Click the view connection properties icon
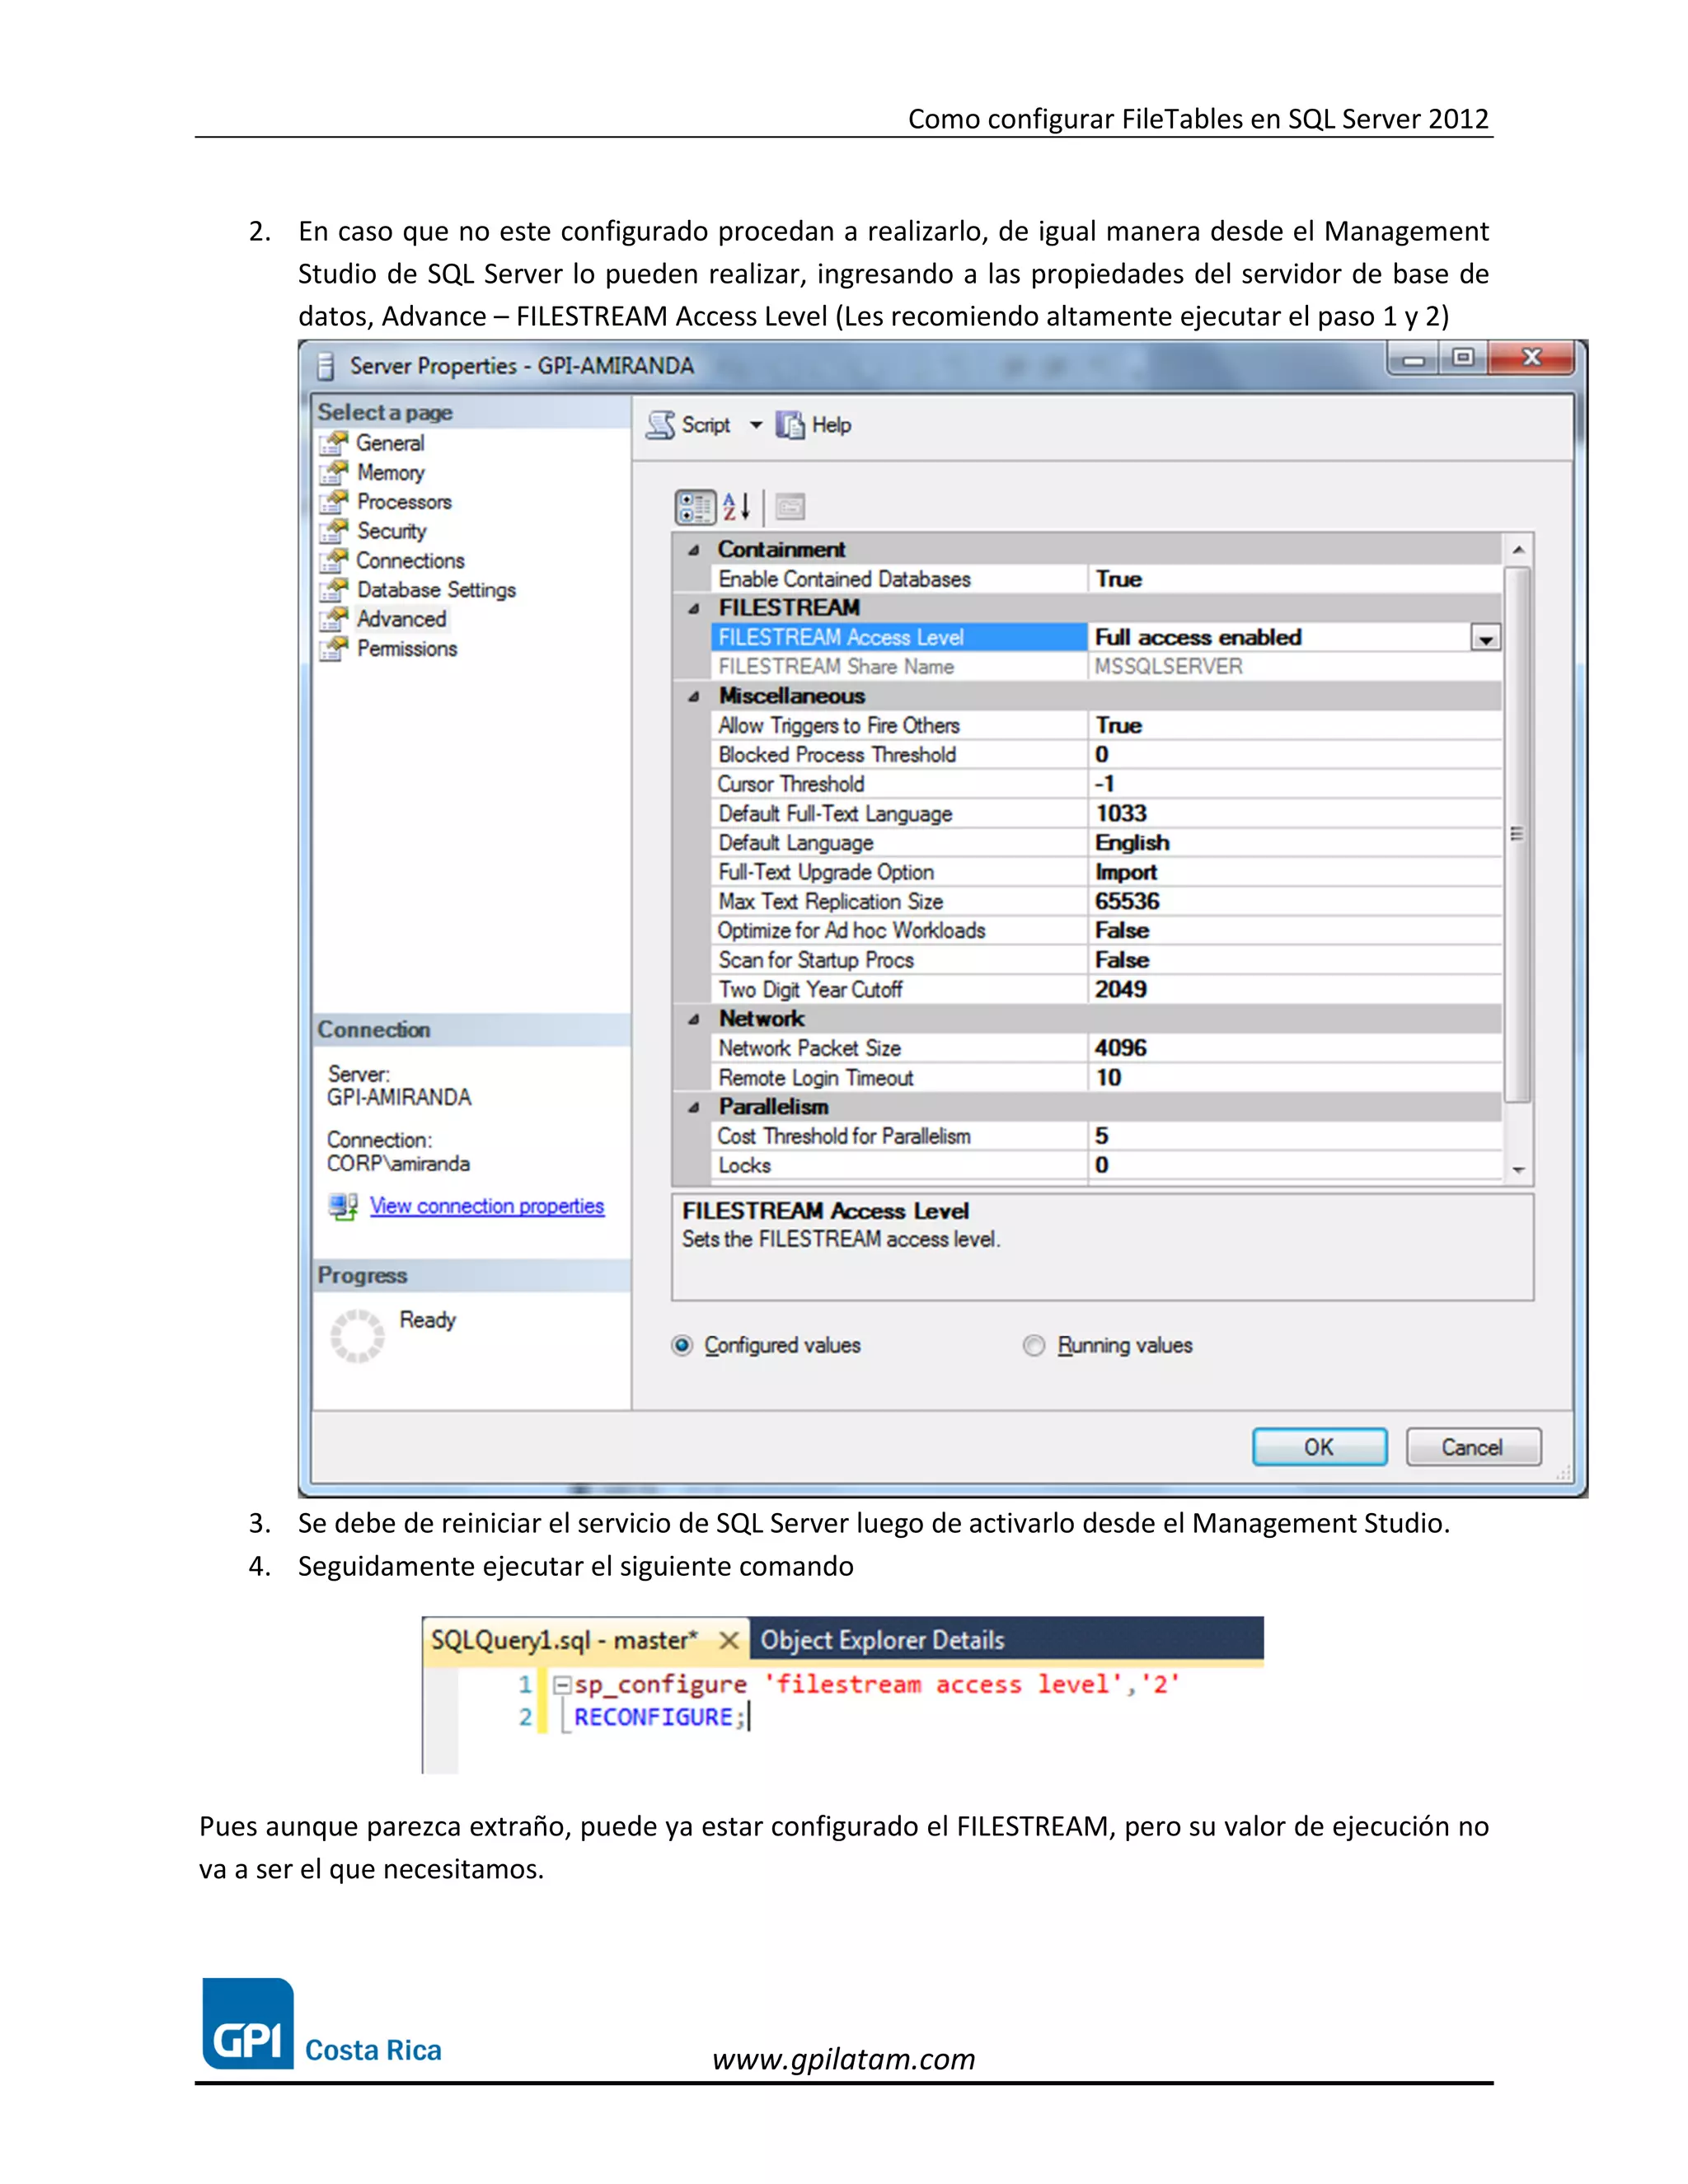 pyautogui.click(x=343, y=1206)
